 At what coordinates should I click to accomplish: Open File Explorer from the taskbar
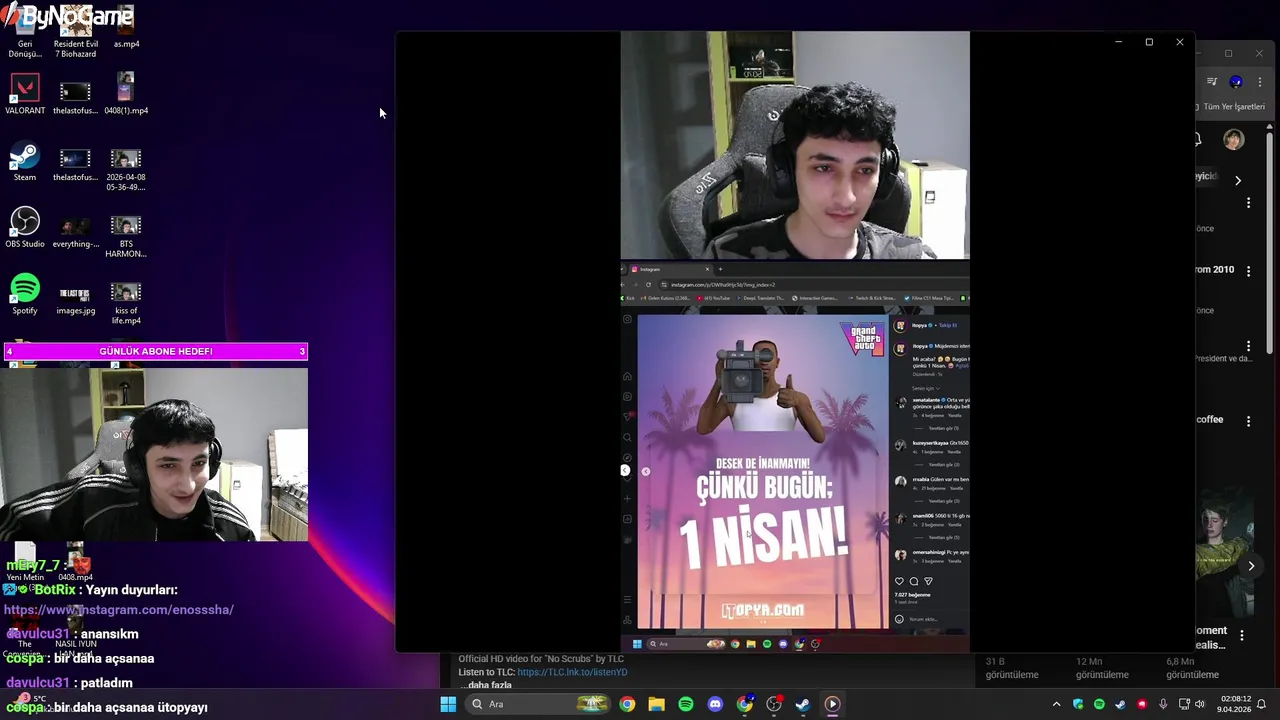(x=656, y=704)
